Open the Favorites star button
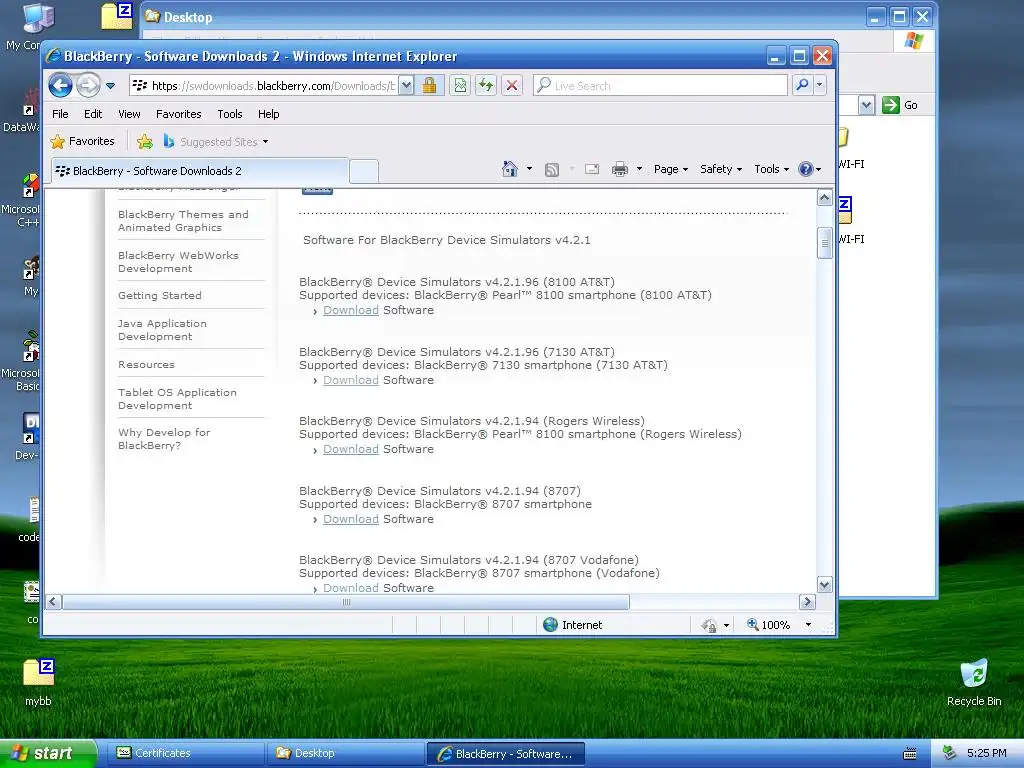The image size is (1024, 768). click(83, 142)
